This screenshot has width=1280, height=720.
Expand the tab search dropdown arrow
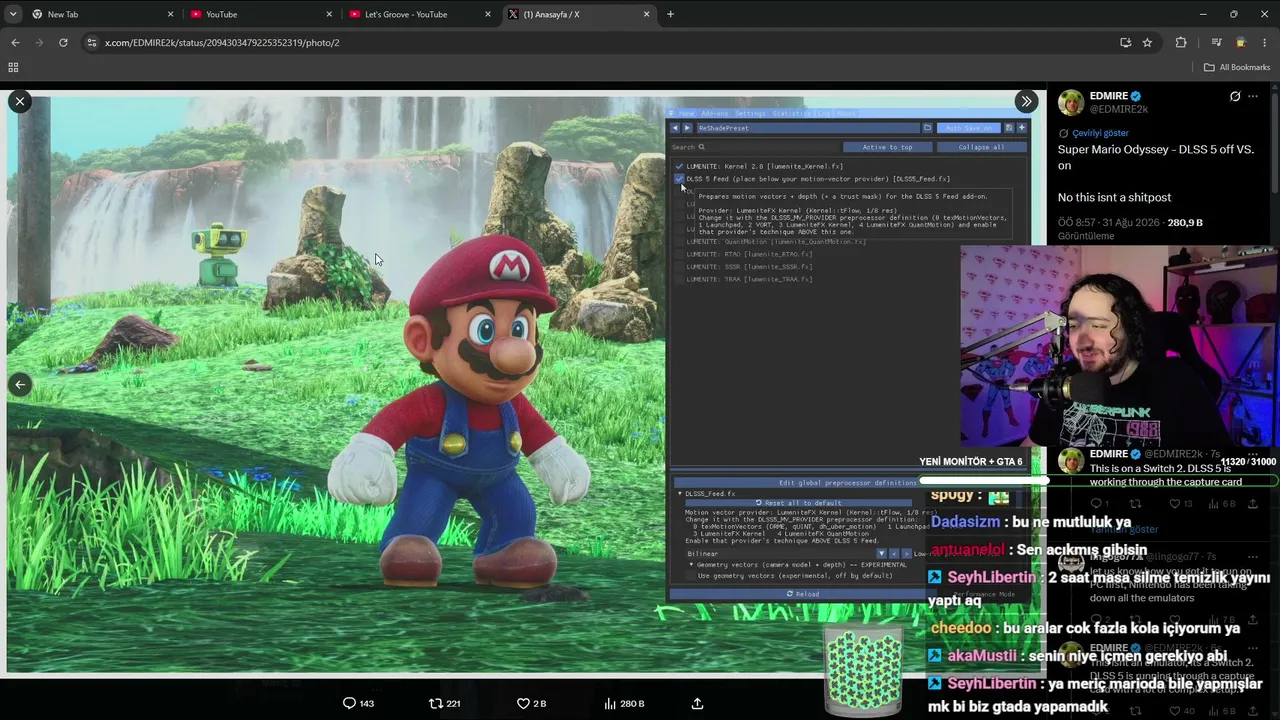coord(14,14)
